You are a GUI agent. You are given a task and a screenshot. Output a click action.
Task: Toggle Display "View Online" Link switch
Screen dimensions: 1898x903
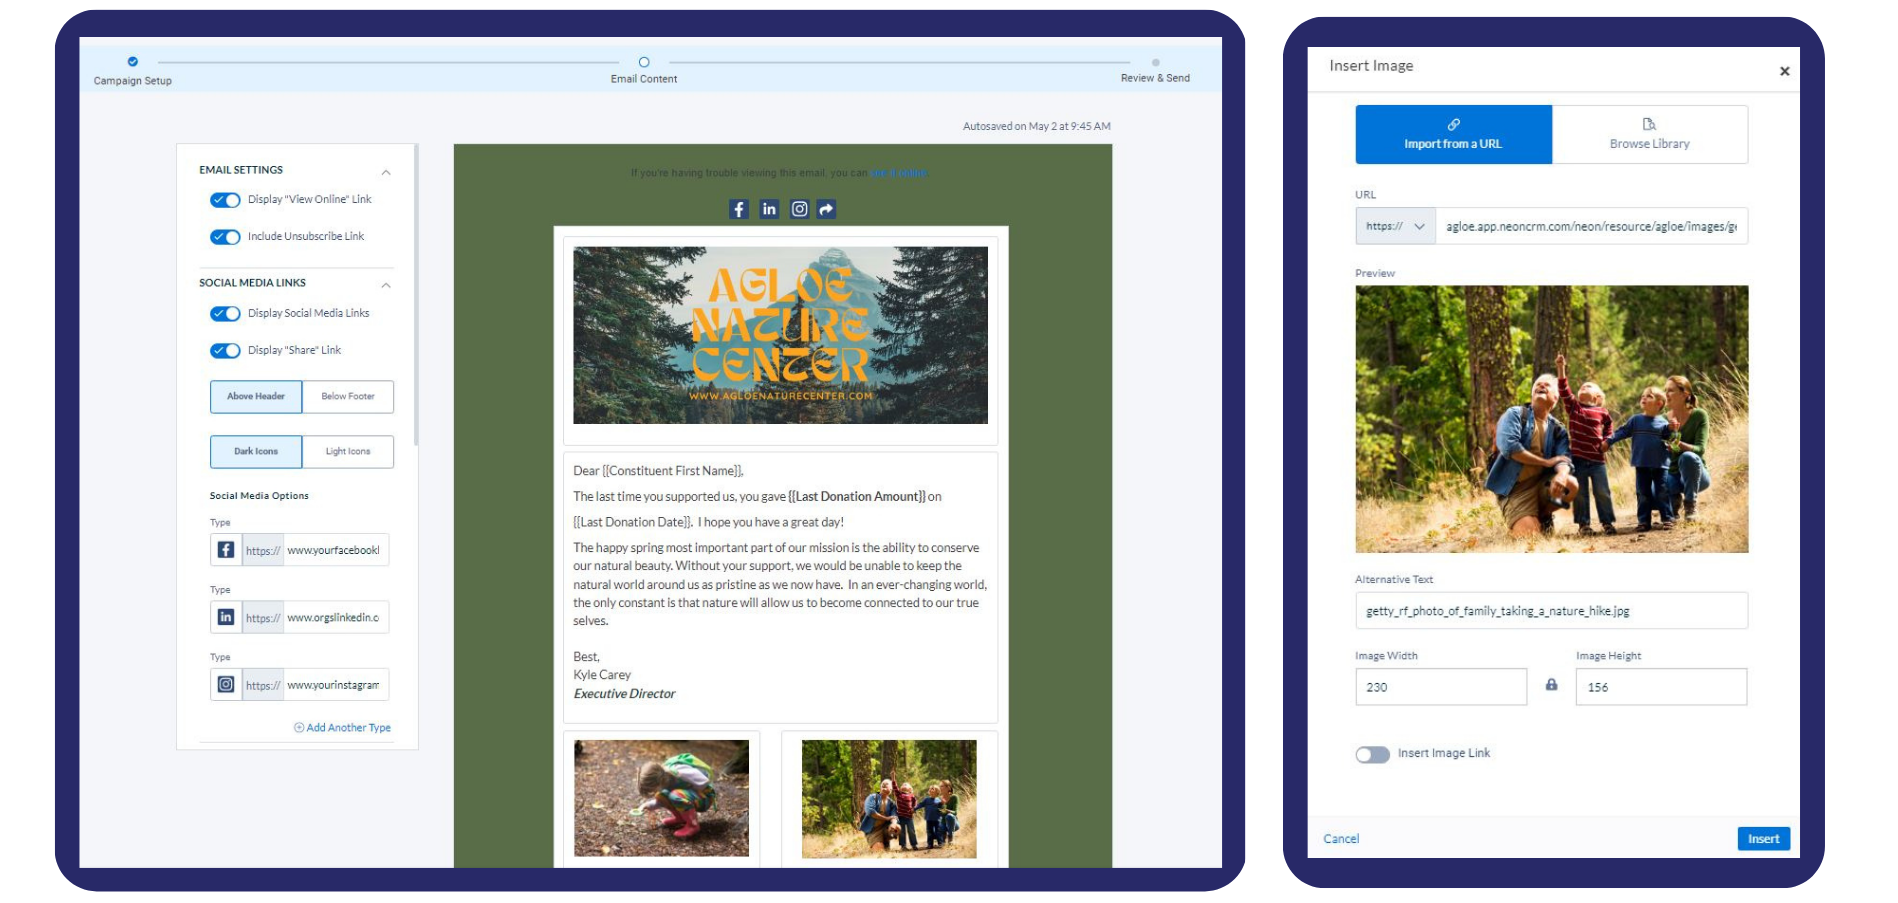click(225, 200)
